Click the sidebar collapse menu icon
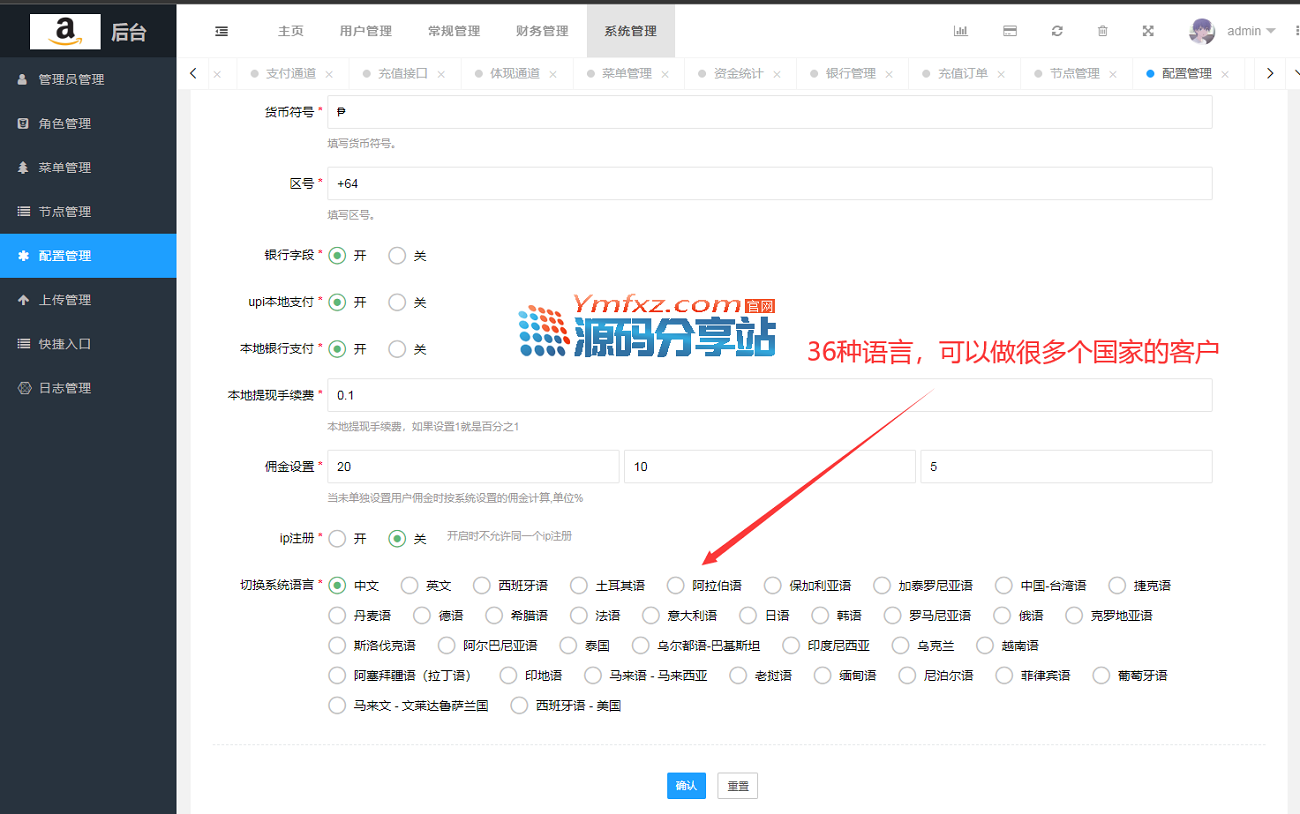The width and height of the screenshot is (1300, 814). tap(221, 31)
